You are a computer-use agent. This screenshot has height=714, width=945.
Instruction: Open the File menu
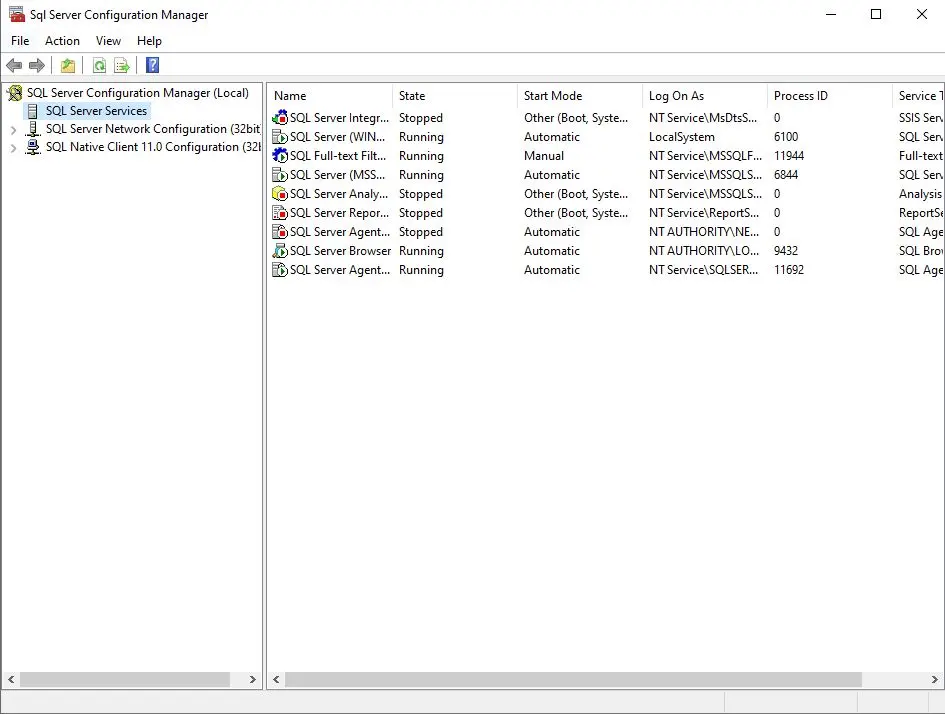pyautogui.click(x=19, y=41)
